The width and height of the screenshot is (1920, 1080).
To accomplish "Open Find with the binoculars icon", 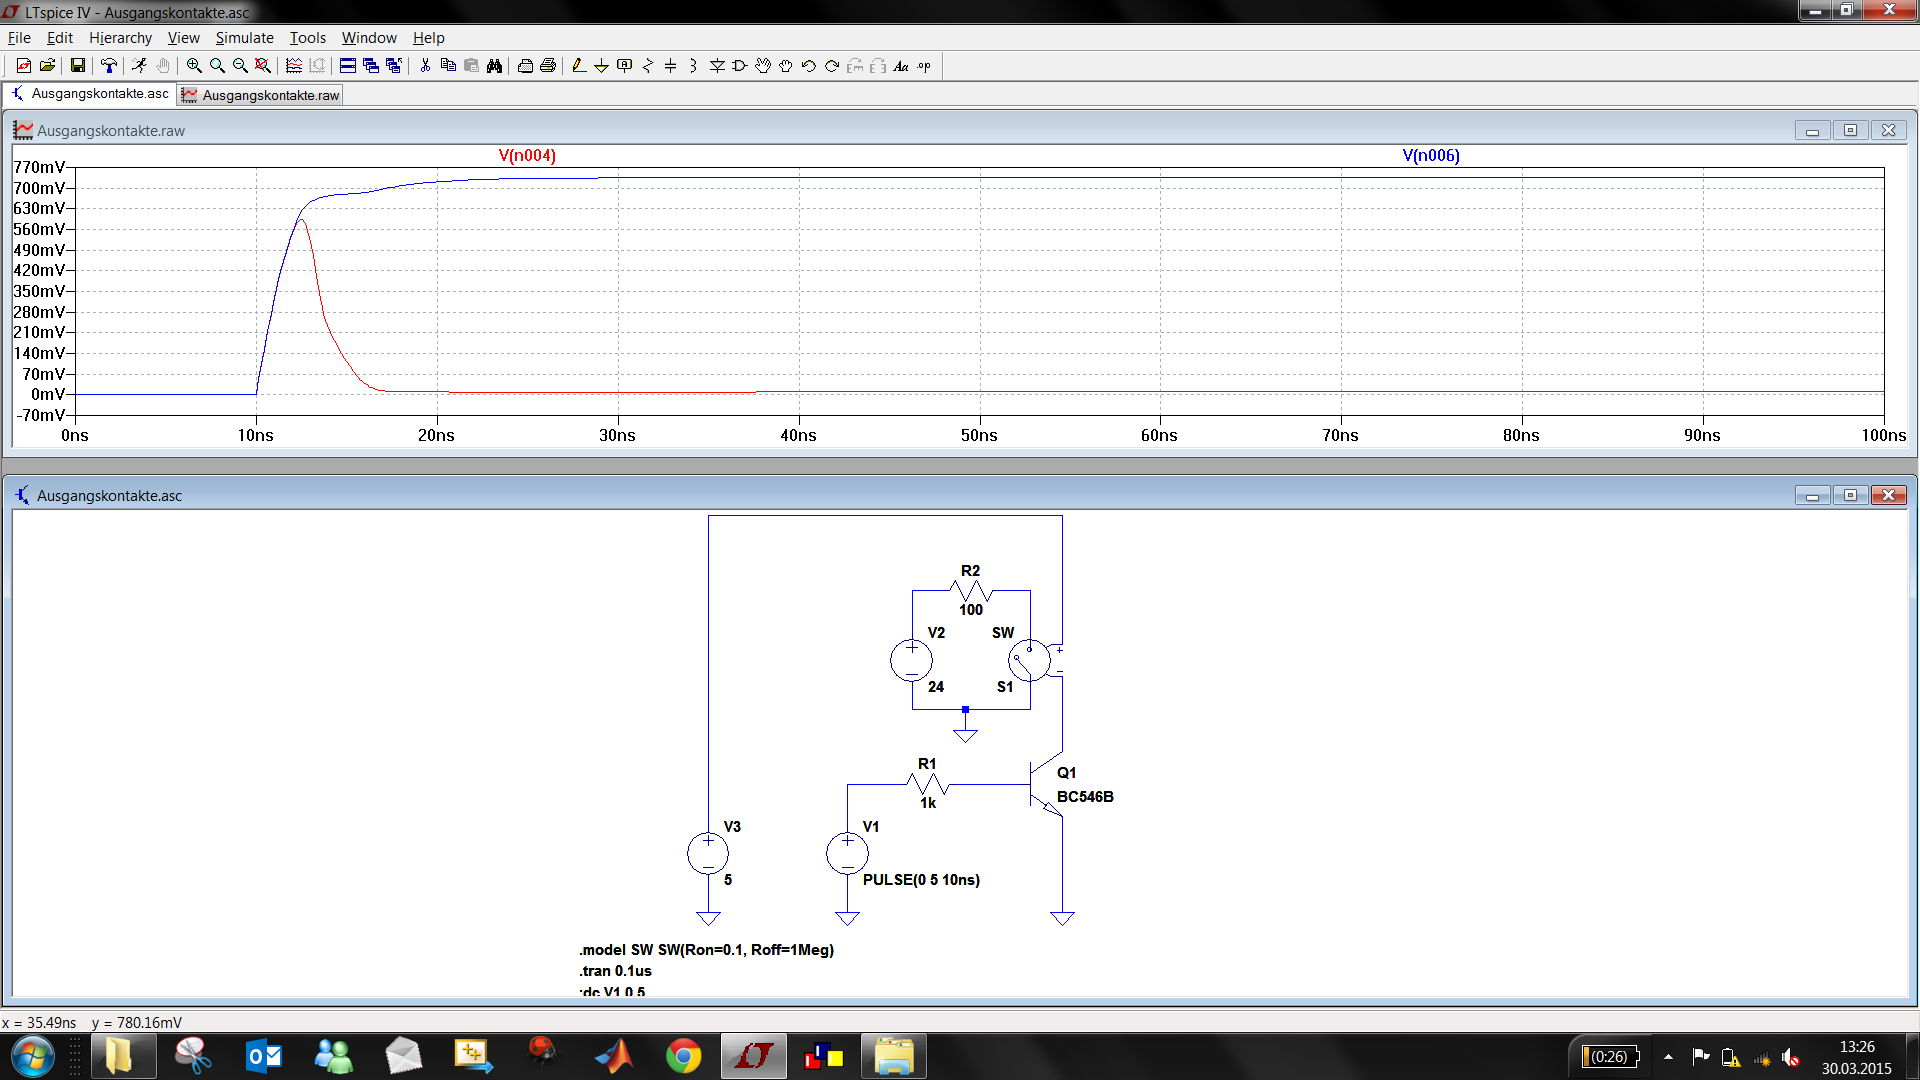I will coord(494,66).
